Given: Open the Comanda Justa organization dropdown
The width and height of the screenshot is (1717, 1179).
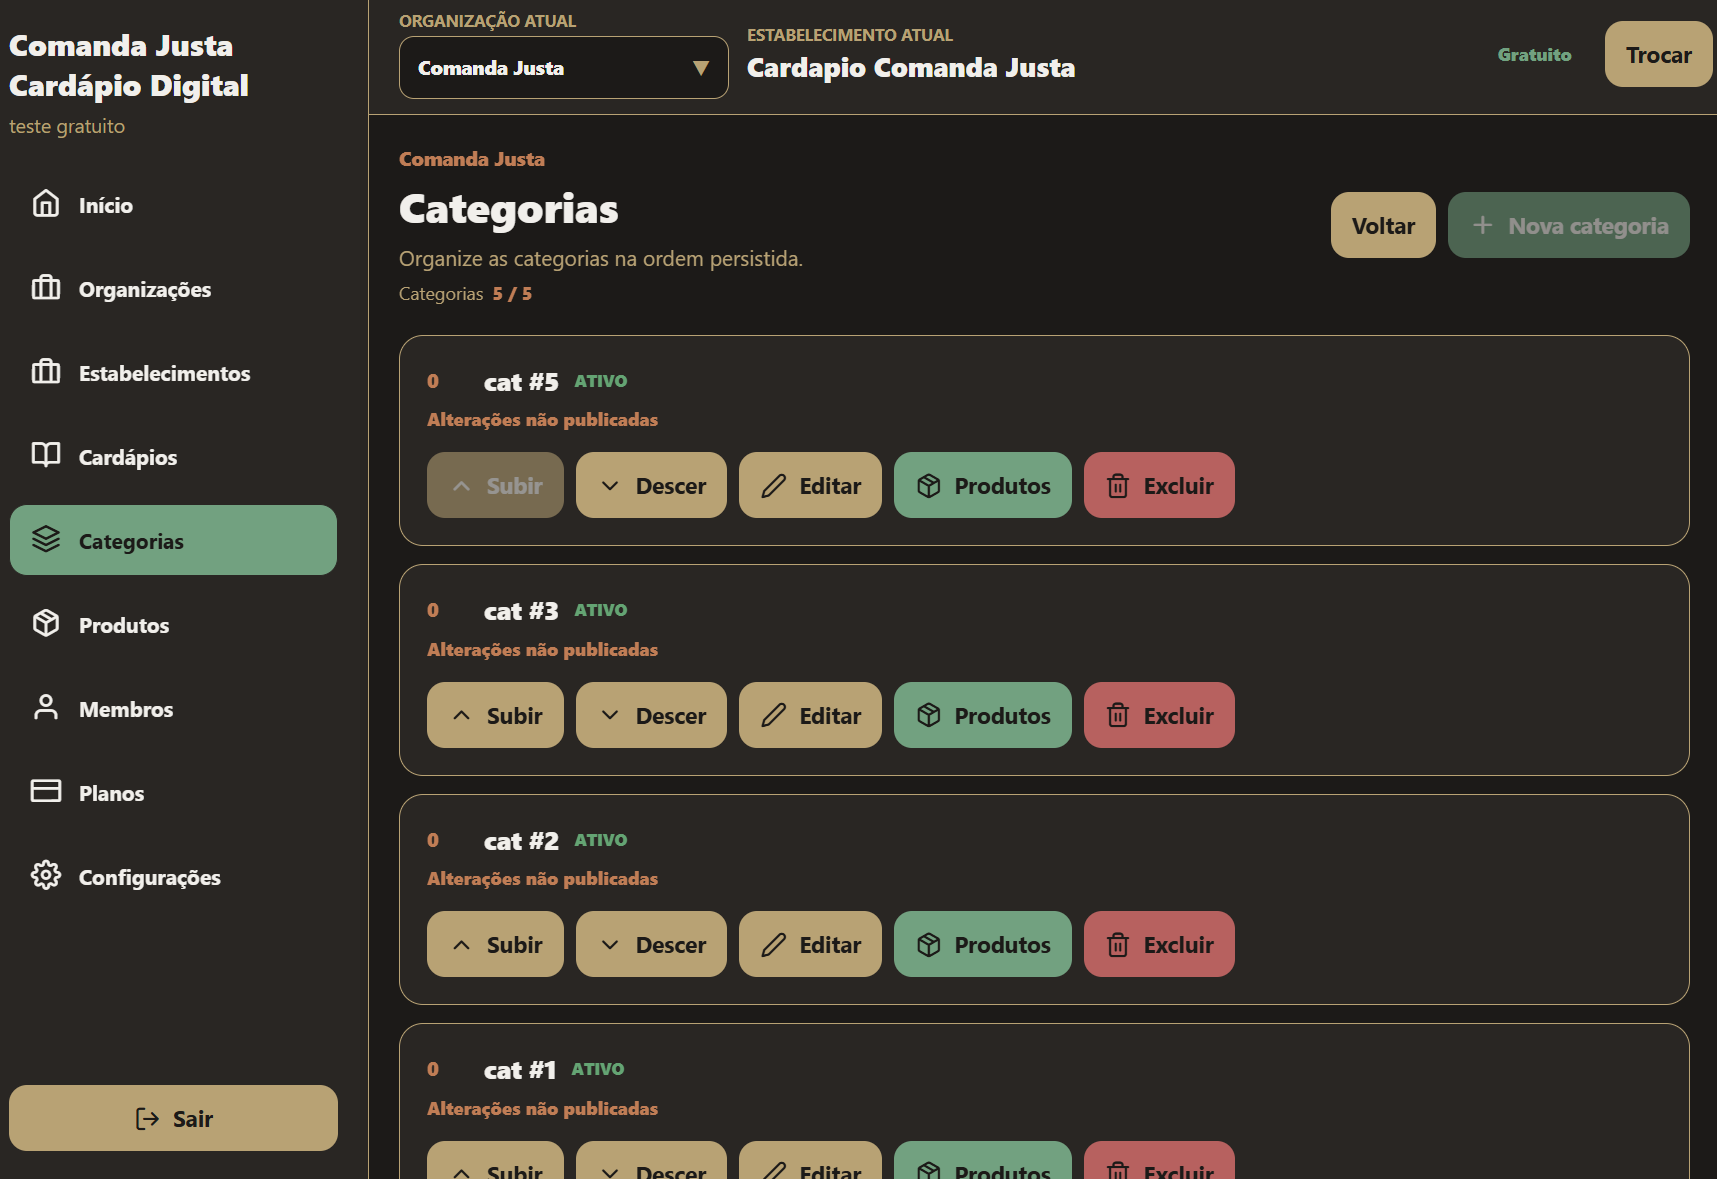Looking at the screenshot, I should pyautogui.click(x=563, y=68).
